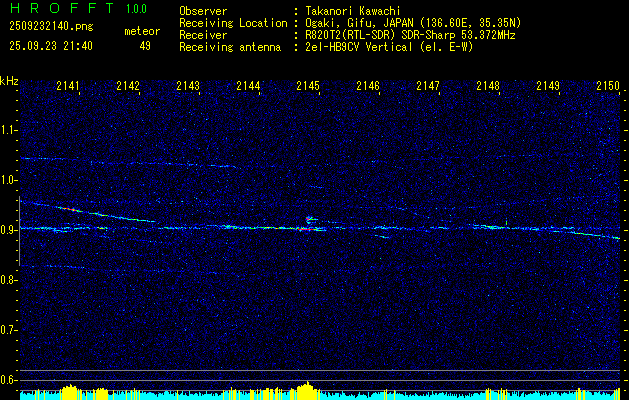Click time marker 2144
The image size is (629, 400).
[x=248, y=85]
